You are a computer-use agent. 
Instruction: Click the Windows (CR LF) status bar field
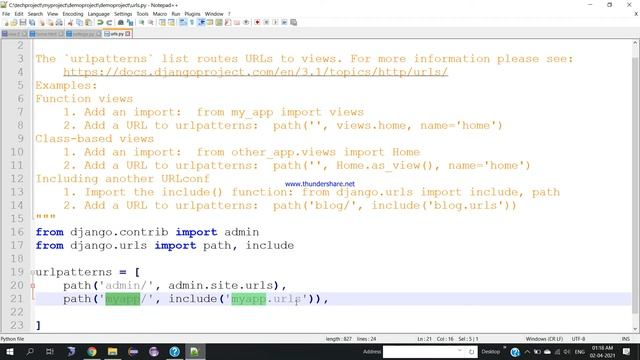point(544,339)
